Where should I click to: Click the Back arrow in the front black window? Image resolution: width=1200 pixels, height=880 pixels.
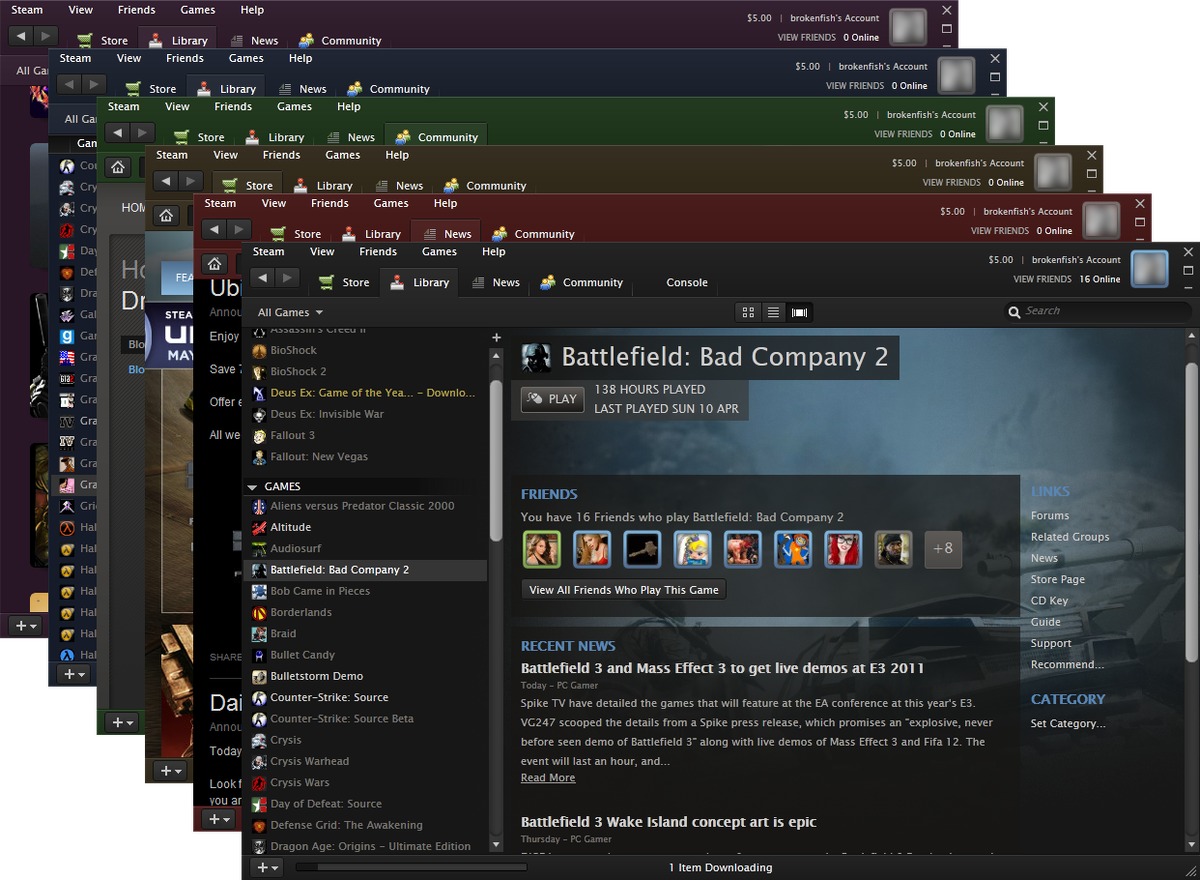(262, 278)
